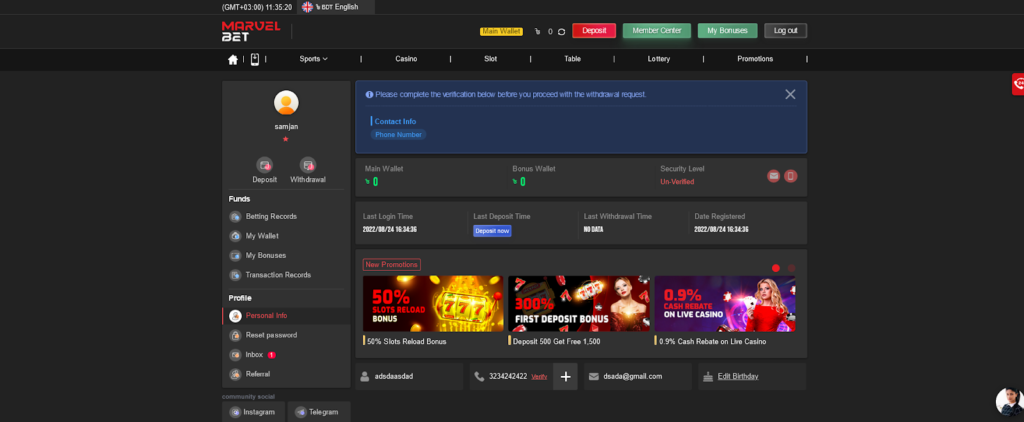The height and width of the screenshot is (422, 1024).
Task: Click the phone verification status icon
Action: tap(790, 176)
